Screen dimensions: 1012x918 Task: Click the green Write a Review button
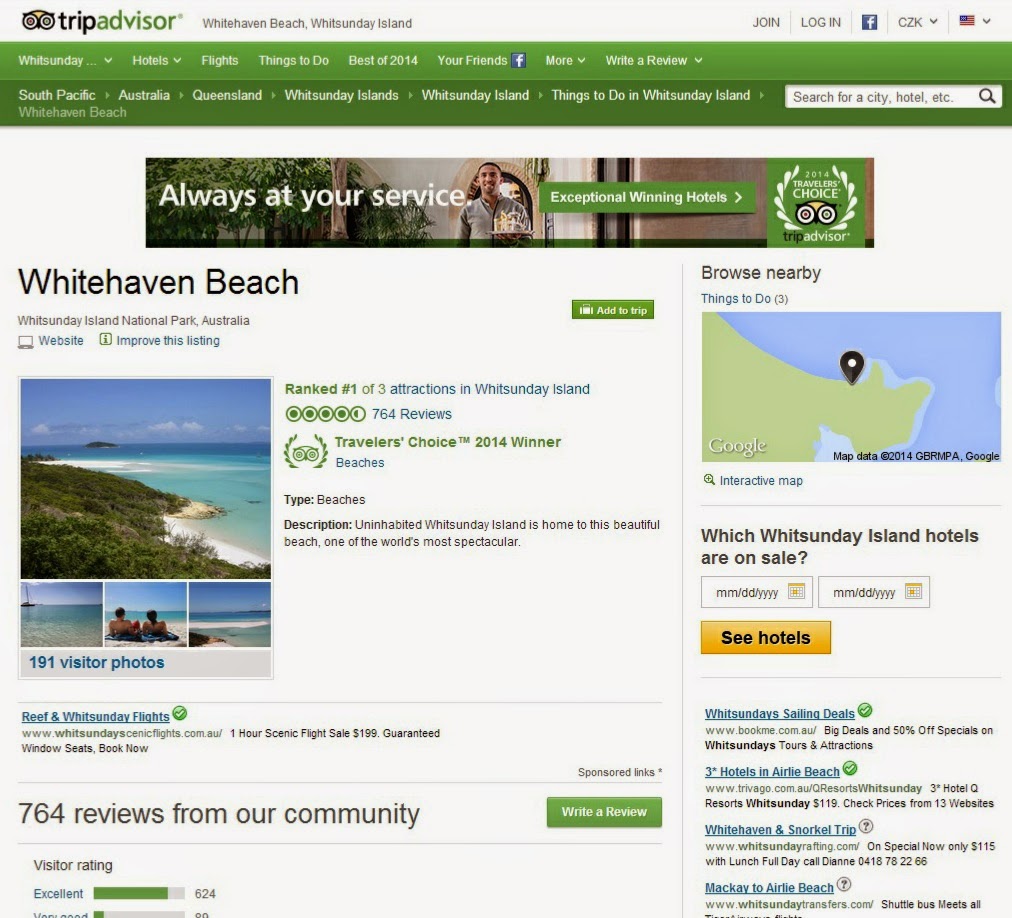pyautogui.click(x=604, y=812)
